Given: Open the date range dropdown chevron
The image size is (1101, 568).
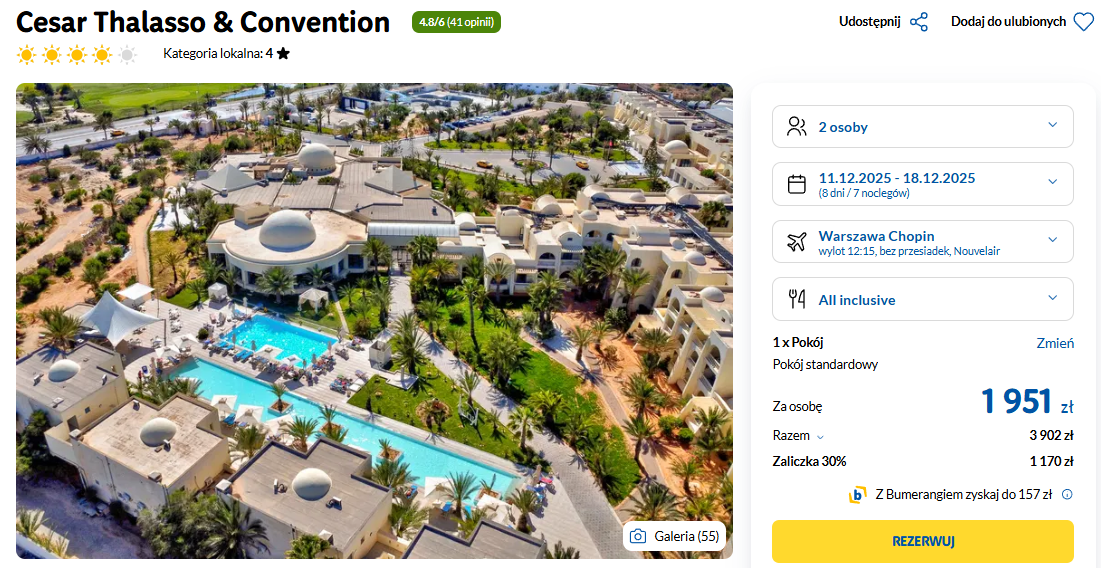Looking at the screenshot, I should (1052, 182).
